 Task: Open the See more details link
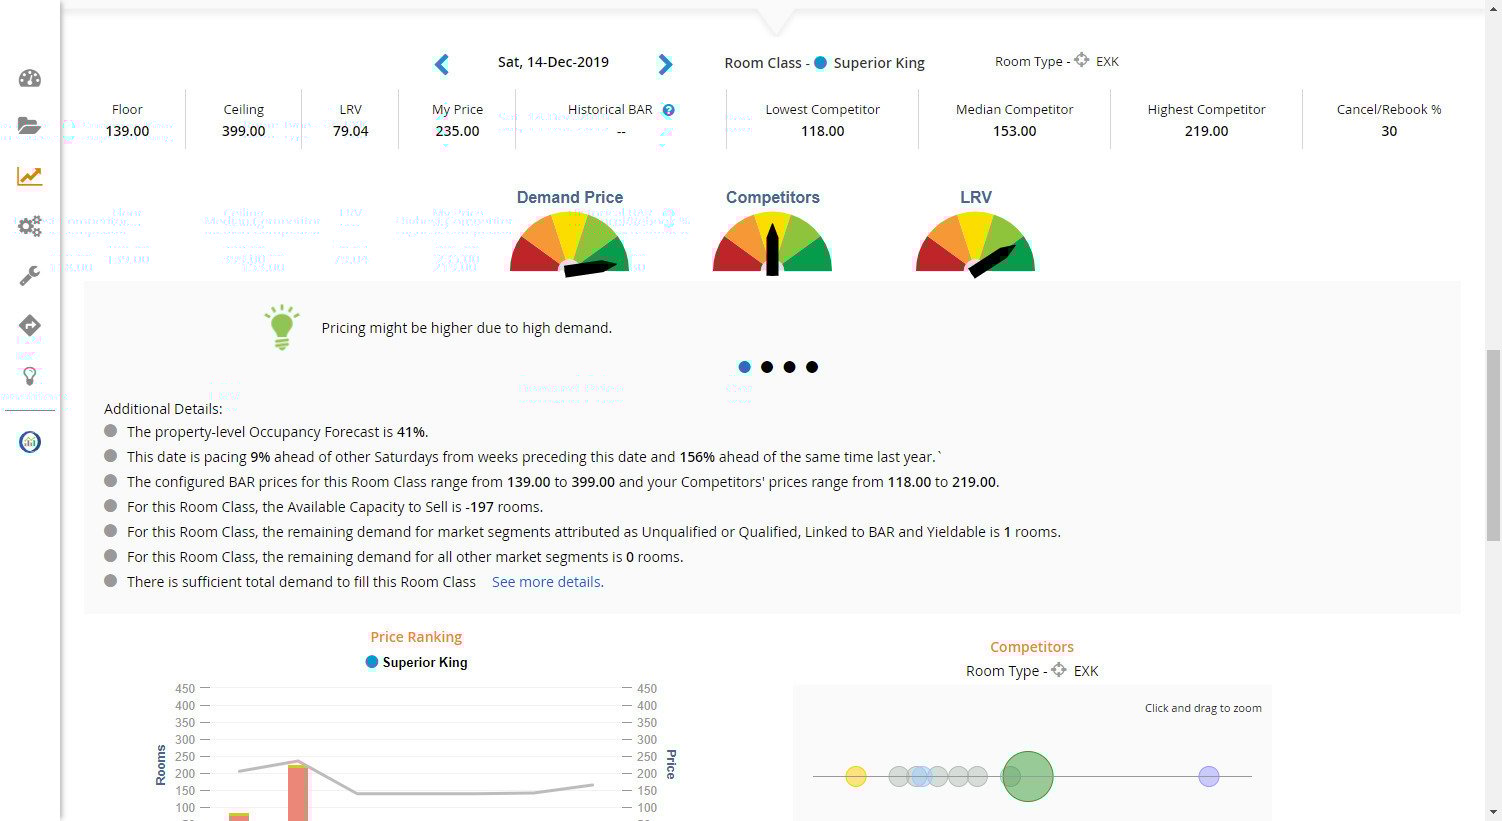pos(547,581)
